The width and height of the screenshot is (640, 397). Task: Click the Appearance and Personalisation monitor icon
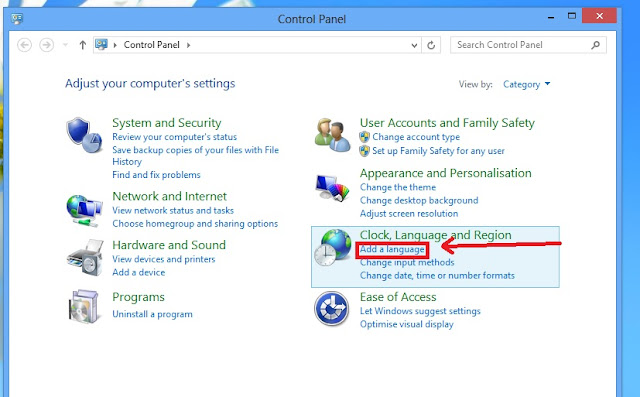332,188
